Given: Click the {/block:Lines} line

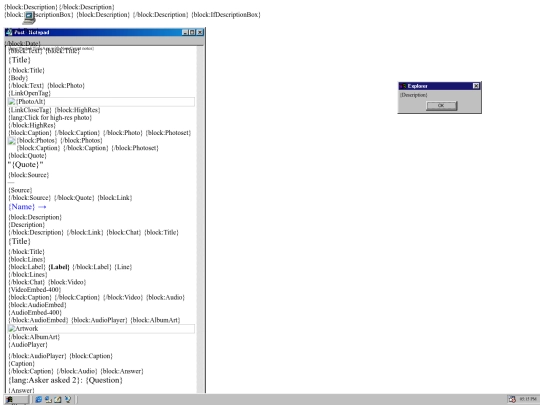Looking at the screenshot, I should pos(28,274).
